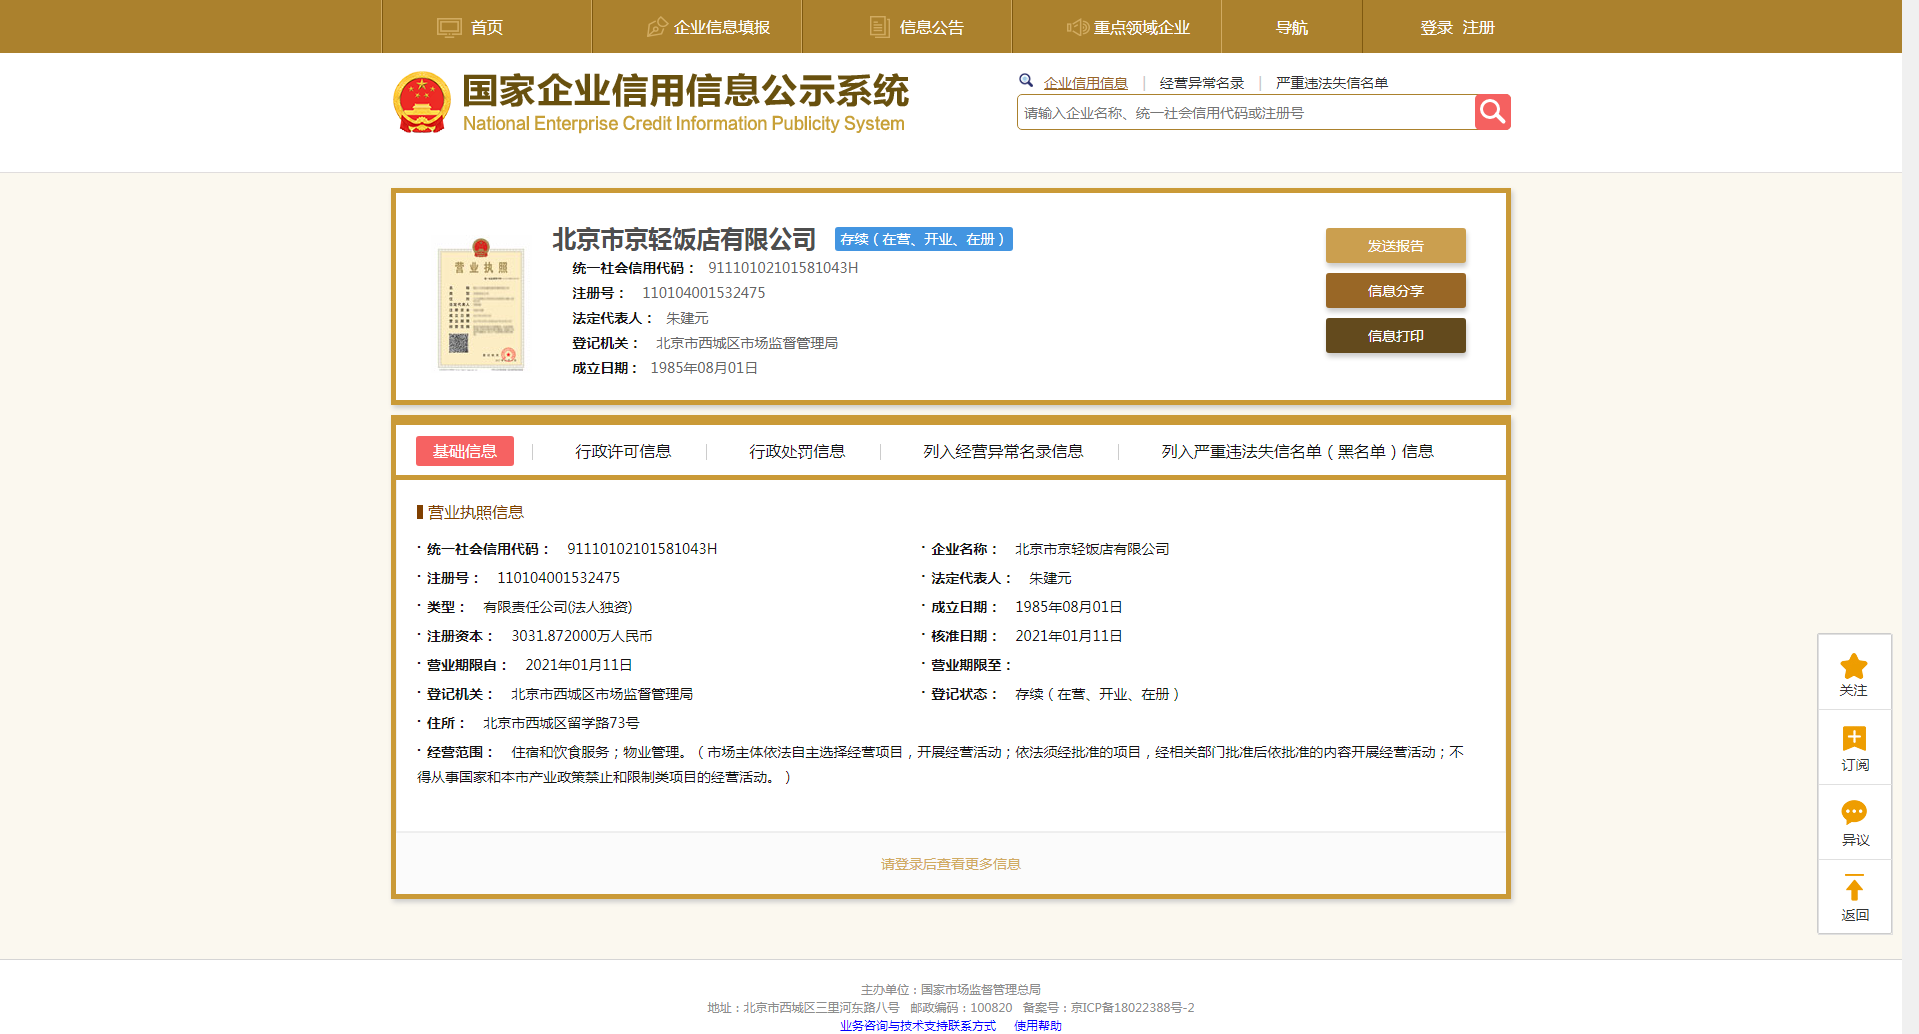This screenshot has height=1034, width=1919.
Task: Switch to the 行政处罚信息 tab
Action: (797, 451)
